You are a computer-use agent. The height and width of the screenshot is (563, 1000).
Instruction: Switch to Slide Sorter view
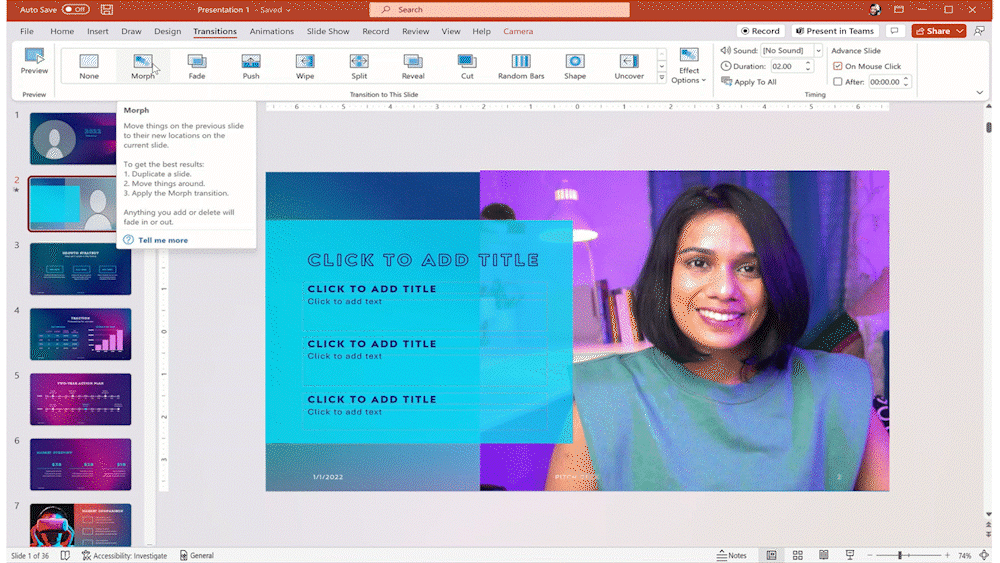click(797, 555)
